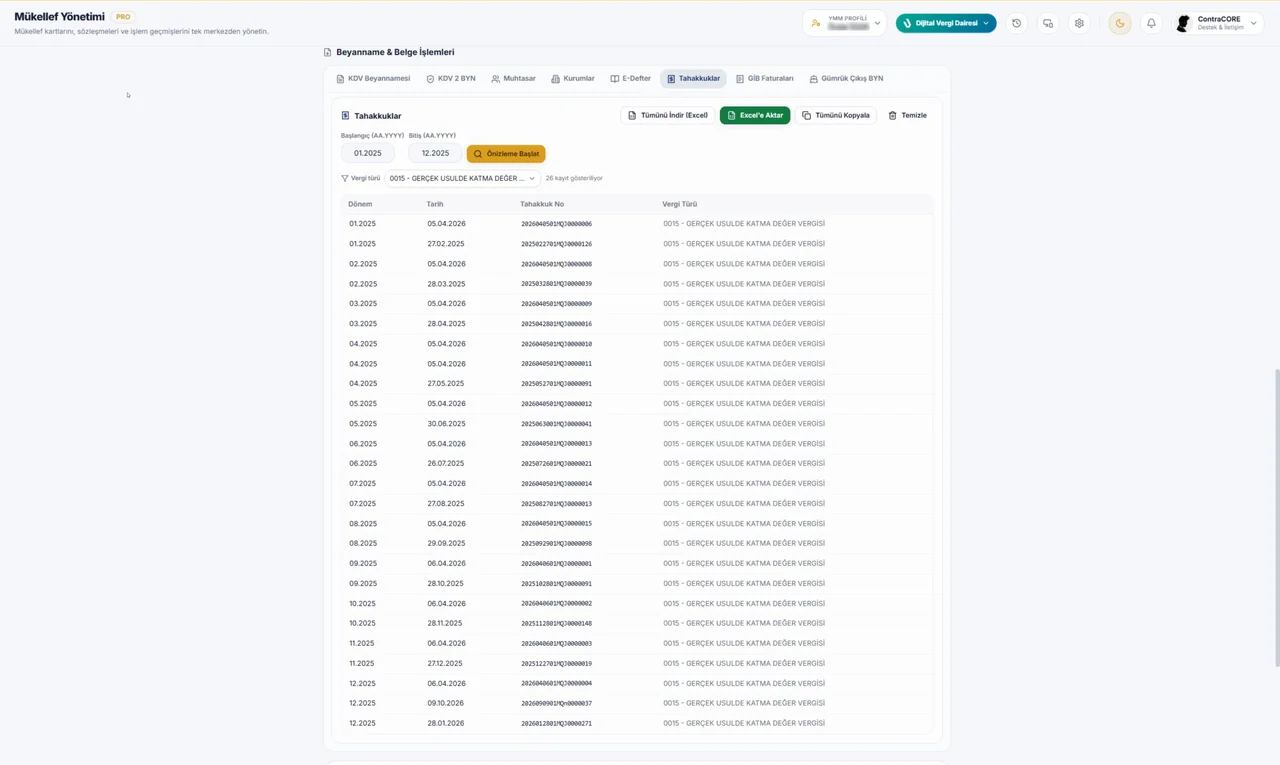Open the chat messages icon
1280x765 pixels.
tap(1048, 23)
